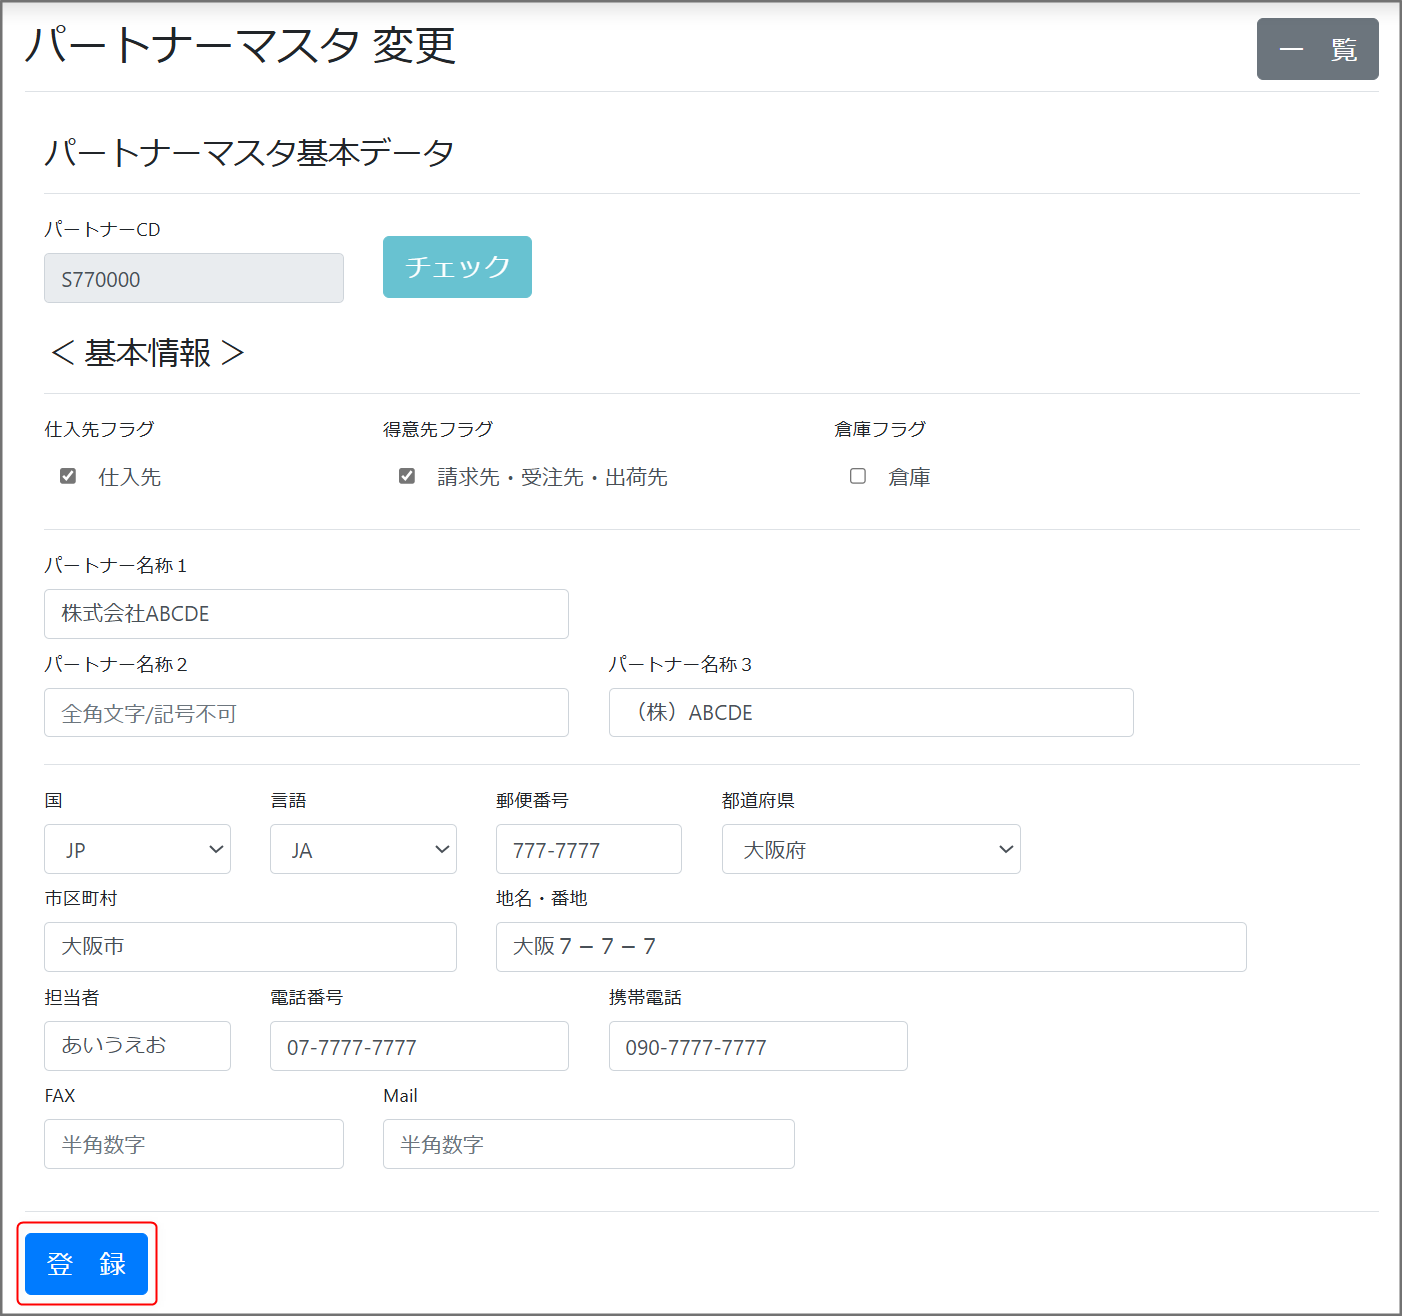Click into the パートナー名称2 field
This screenshot has width=1402, height=1316.
point(306,713)
